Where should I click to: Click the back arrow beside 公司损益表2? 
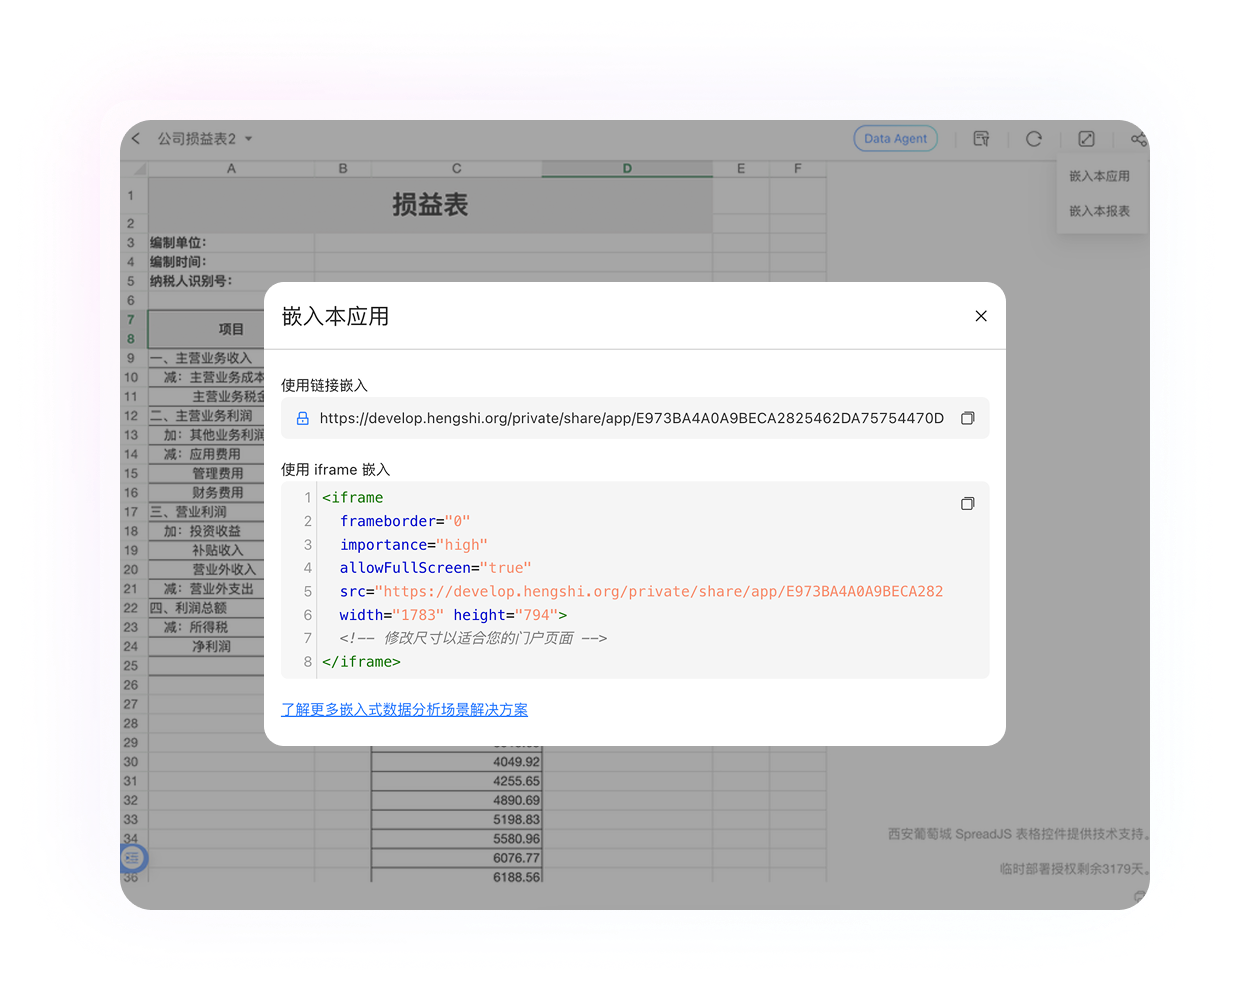tap(136, 139)
